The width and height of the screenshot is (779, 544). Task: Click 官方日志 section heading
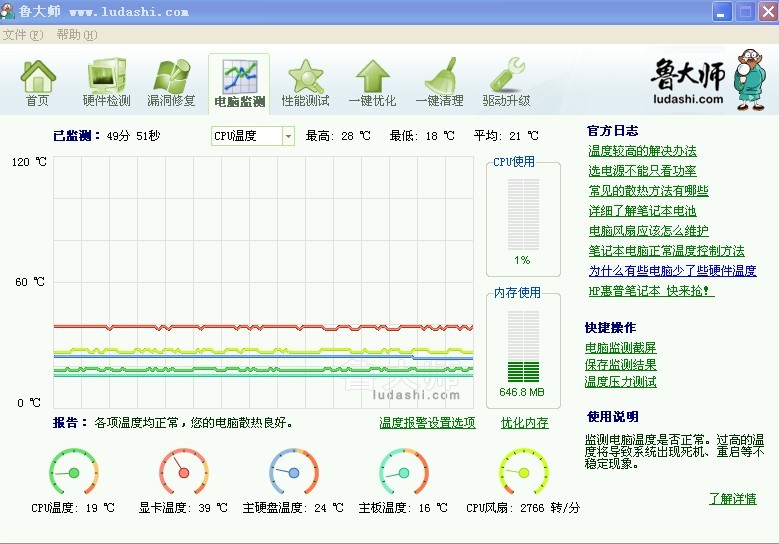point(613,131)
